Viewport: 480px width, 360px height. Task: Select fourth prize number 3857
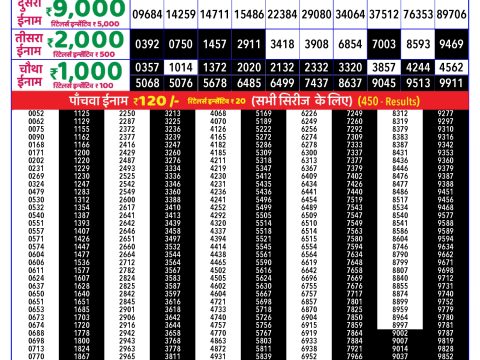click(x=384, y=68)
